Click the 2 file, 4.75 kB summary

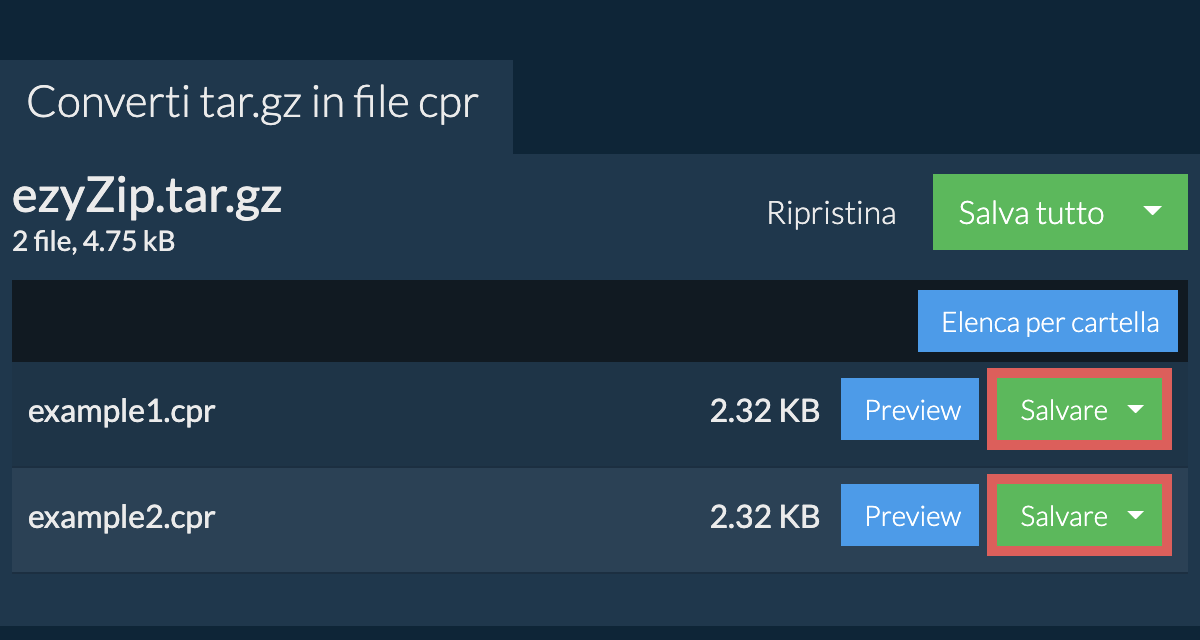[94, 241]
